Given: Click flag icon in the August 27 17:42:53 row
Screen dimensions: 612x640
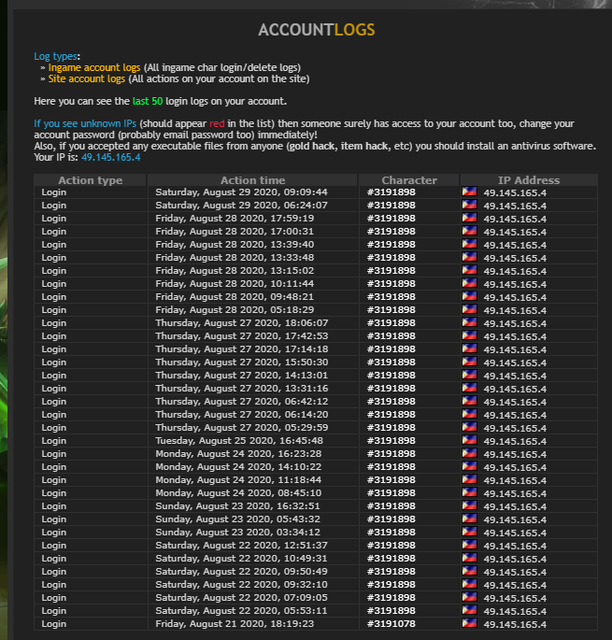Looking at the screenshot, I should pos(469,335).
